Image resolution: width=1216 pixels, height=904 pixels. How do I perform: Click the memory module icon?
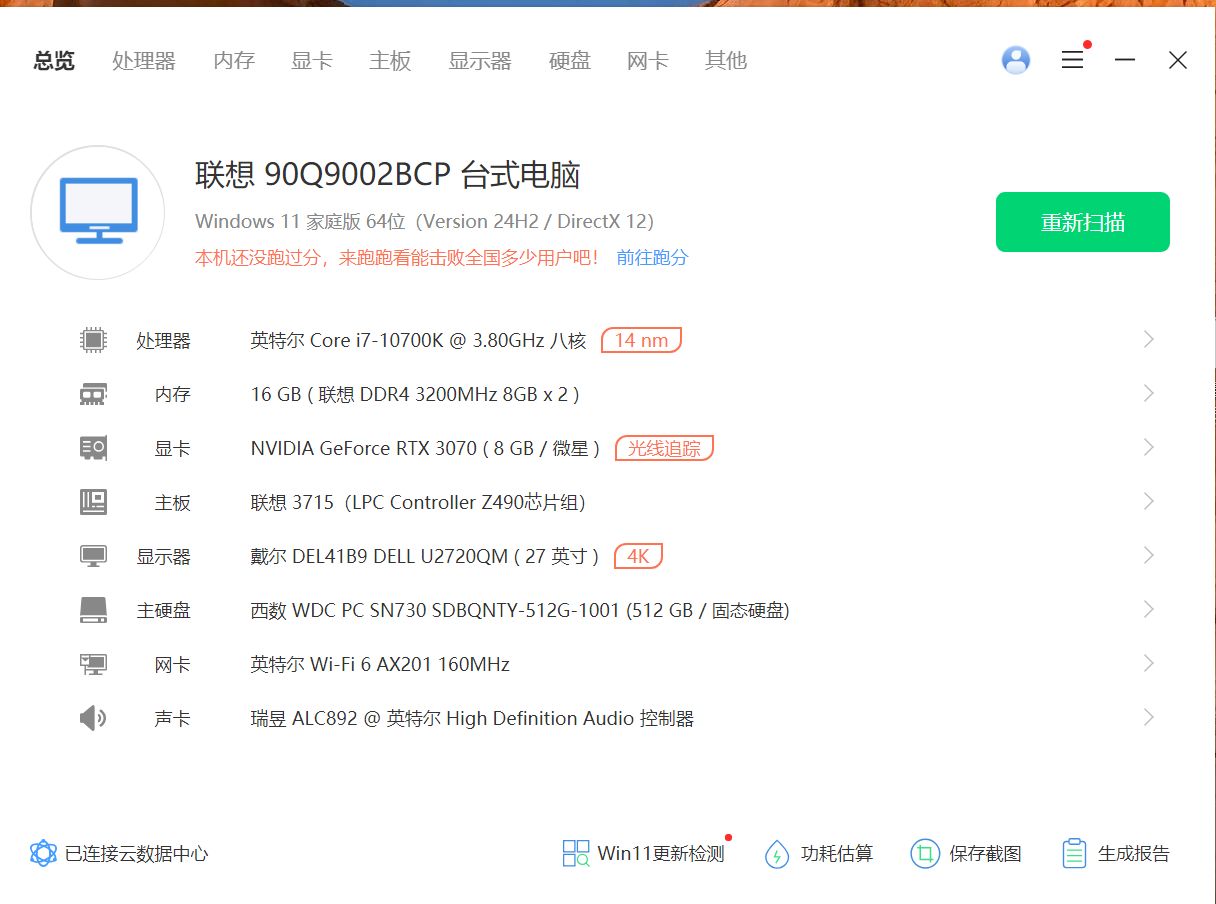93,394
